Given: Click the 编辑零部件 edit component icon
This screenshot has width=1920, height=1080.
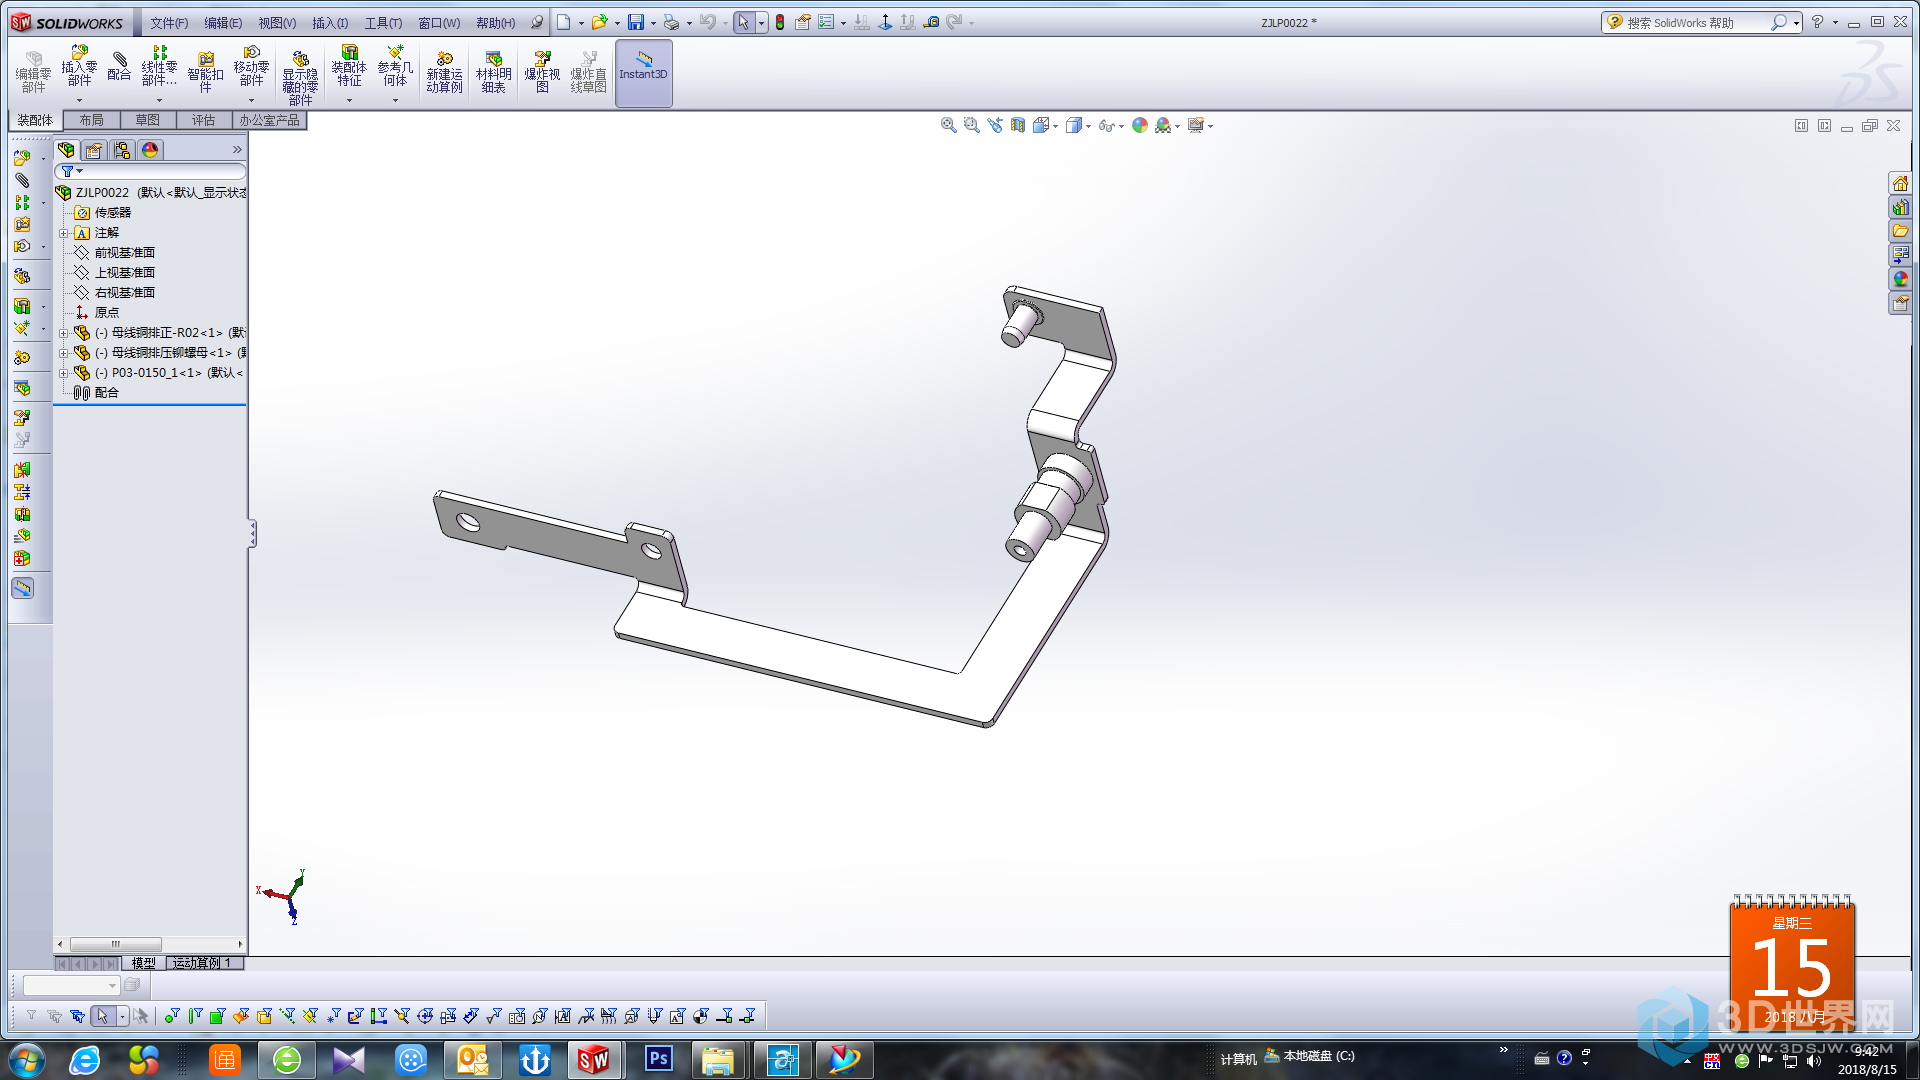Looking at the screenshot, I should click(x=33, y=73).
